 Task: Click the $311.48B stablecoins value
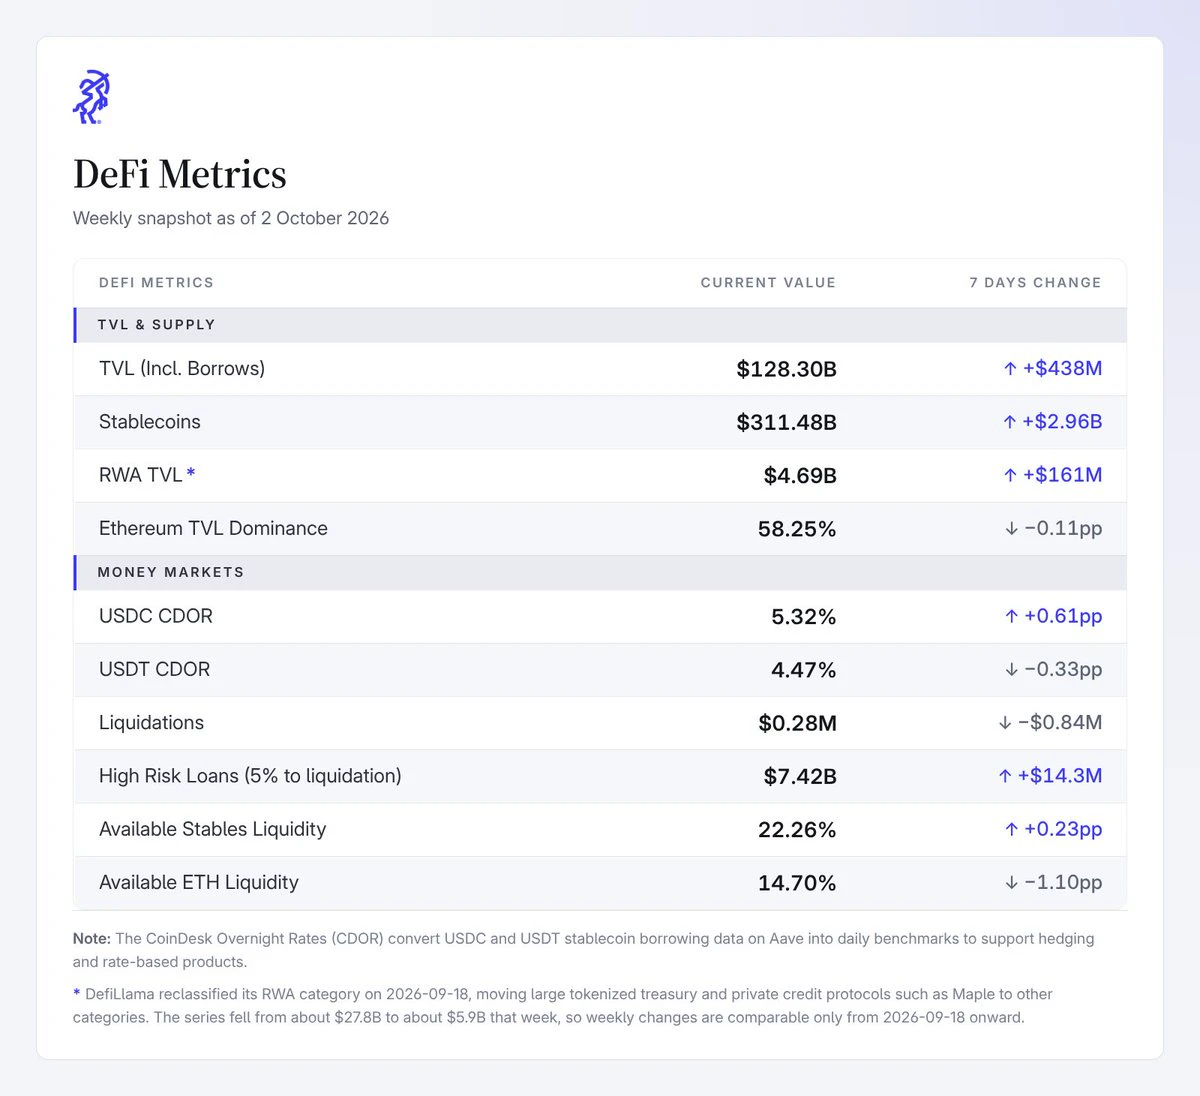[787, 422]
